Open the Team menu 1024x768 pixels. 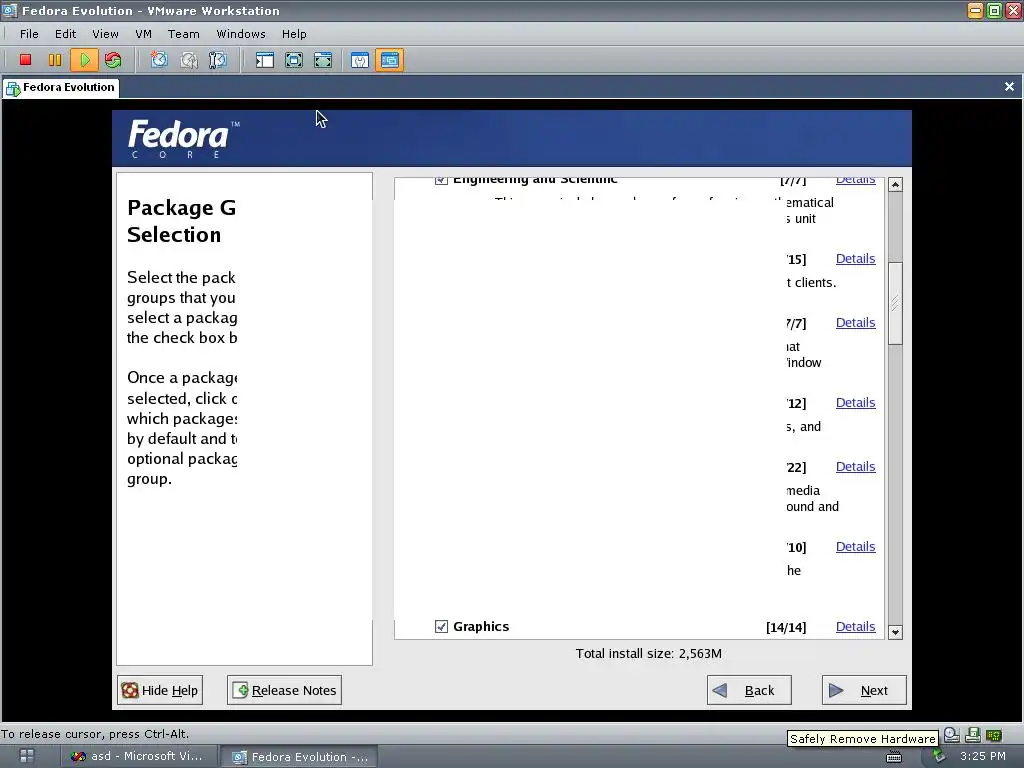click(184, 34)
